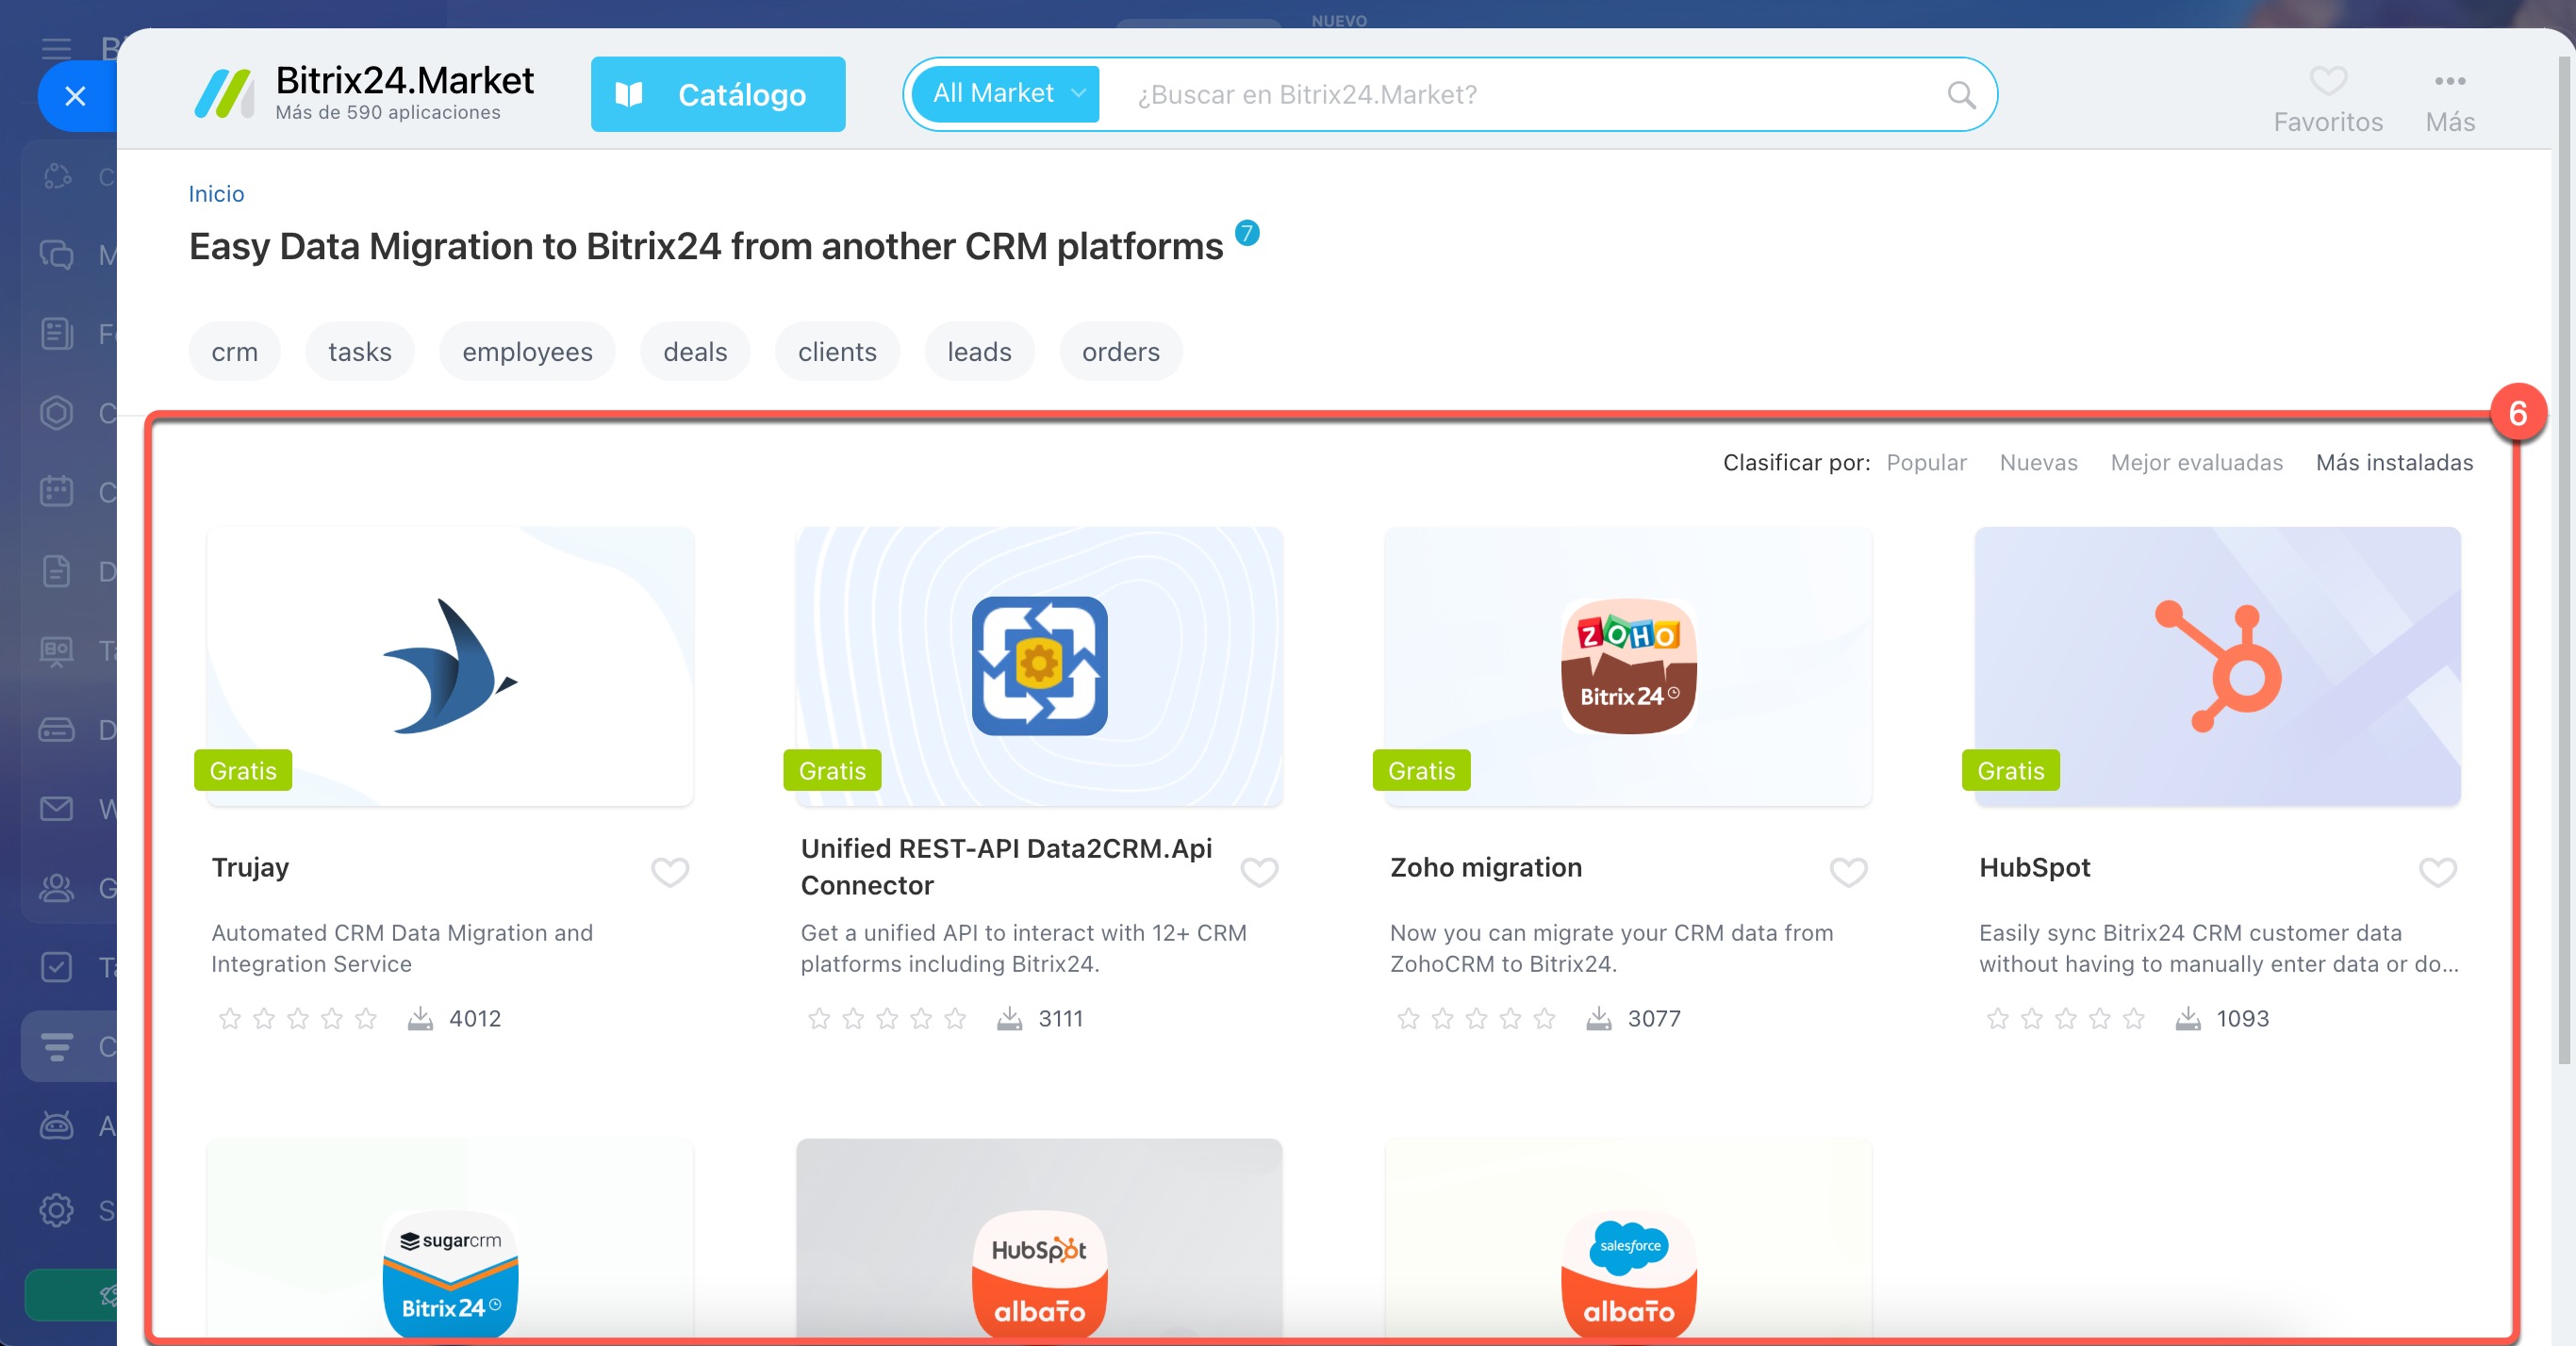The height and width of the screenshot is (1346, 2576).
Task: Open the HubSpot title
Action: 2034,867
